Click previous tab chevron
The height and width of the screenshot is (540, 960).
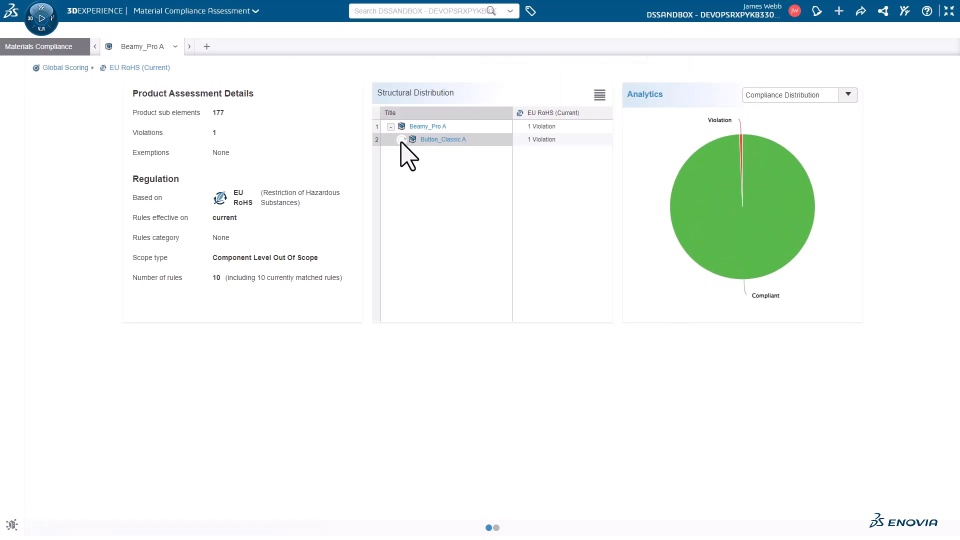[x=95, y=47]
